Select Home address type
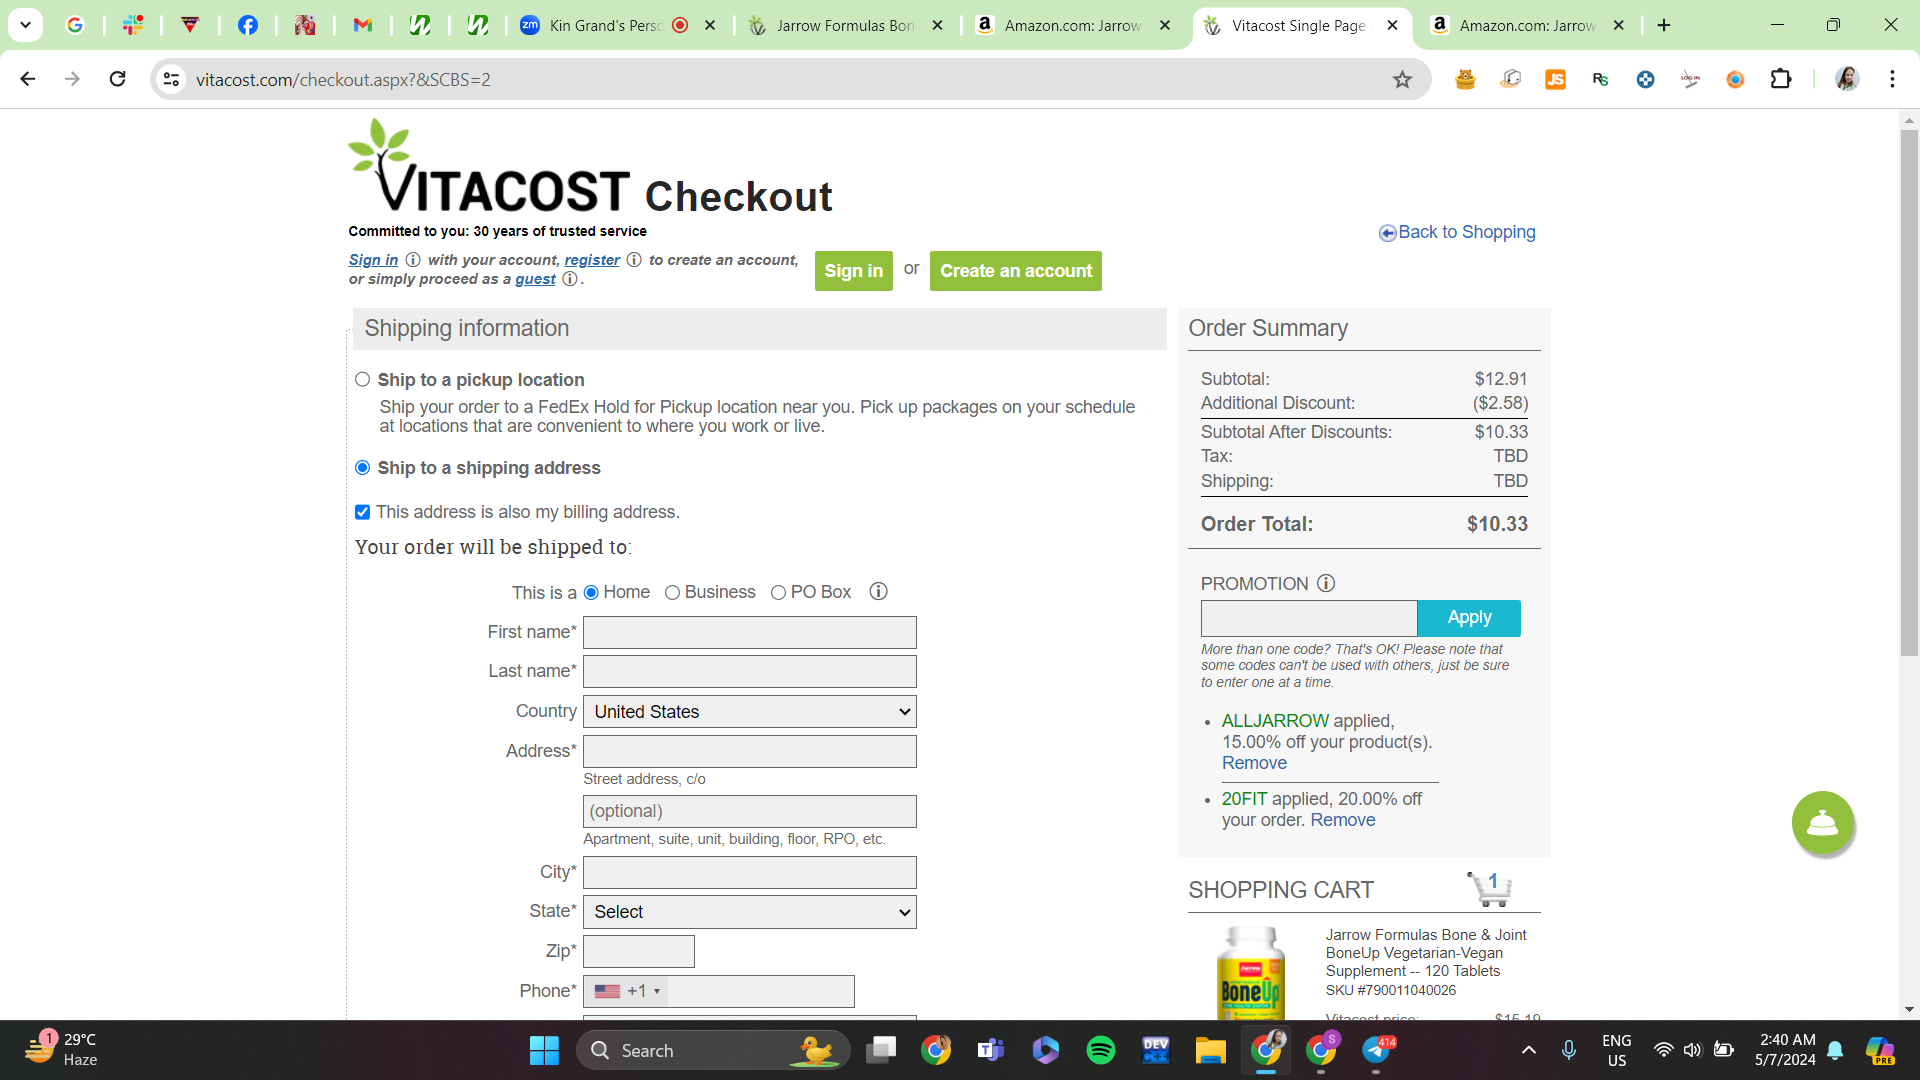 [591, 593]
